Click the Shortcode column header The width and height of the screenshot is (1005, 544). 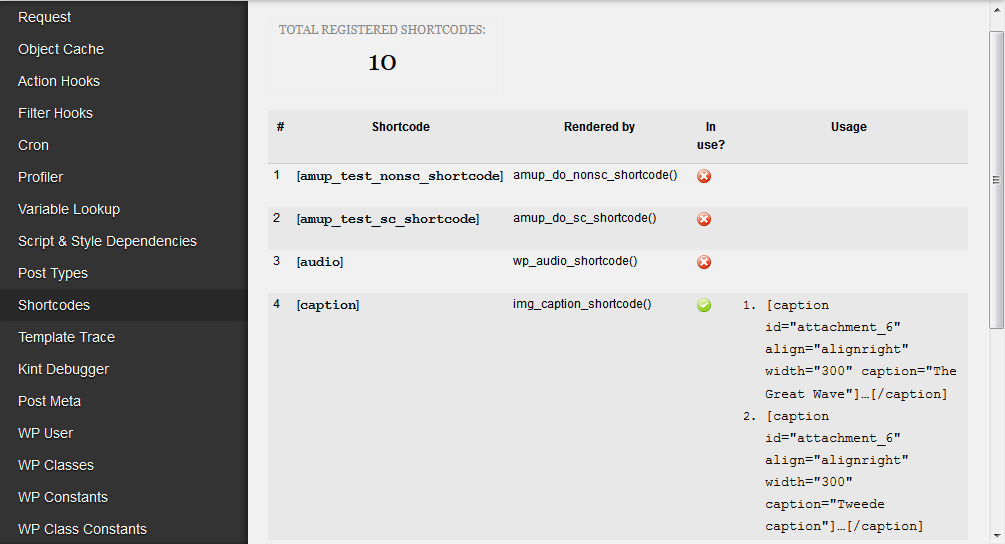pyautogui.click(x=400, y=127)
